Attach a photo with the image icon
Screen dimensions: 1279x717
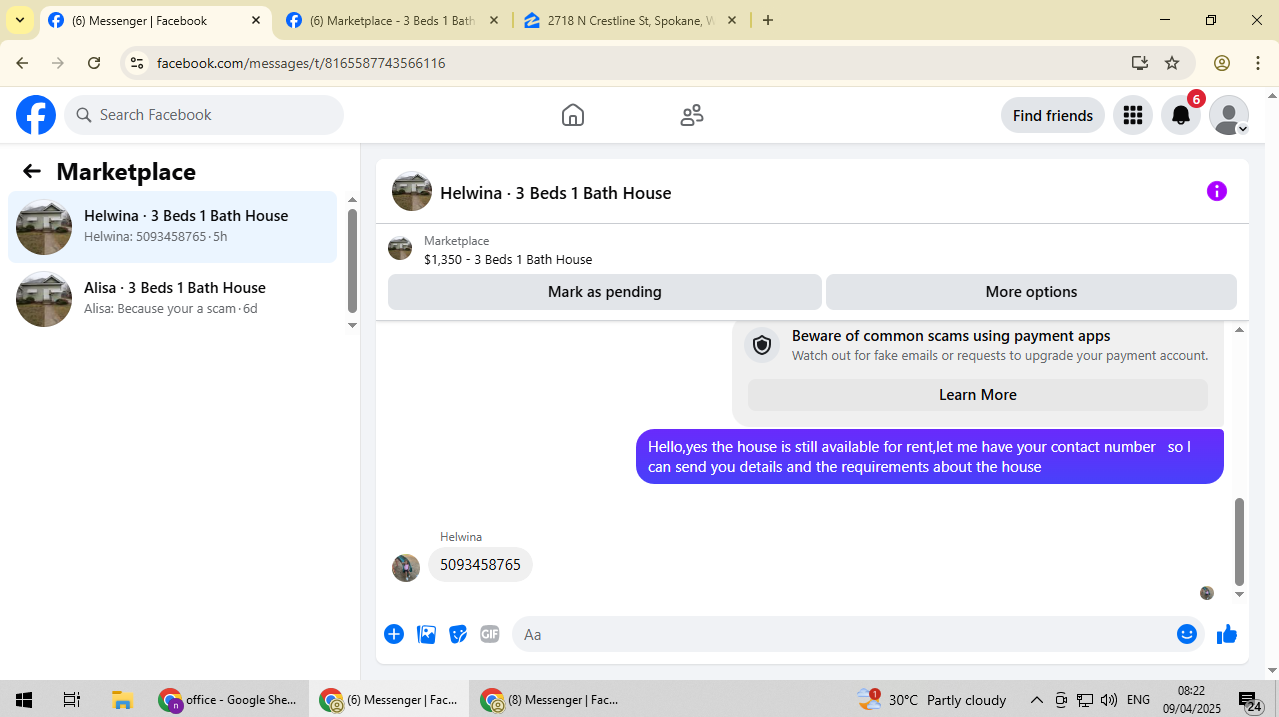pyautogui.click(x=426, y=634)
